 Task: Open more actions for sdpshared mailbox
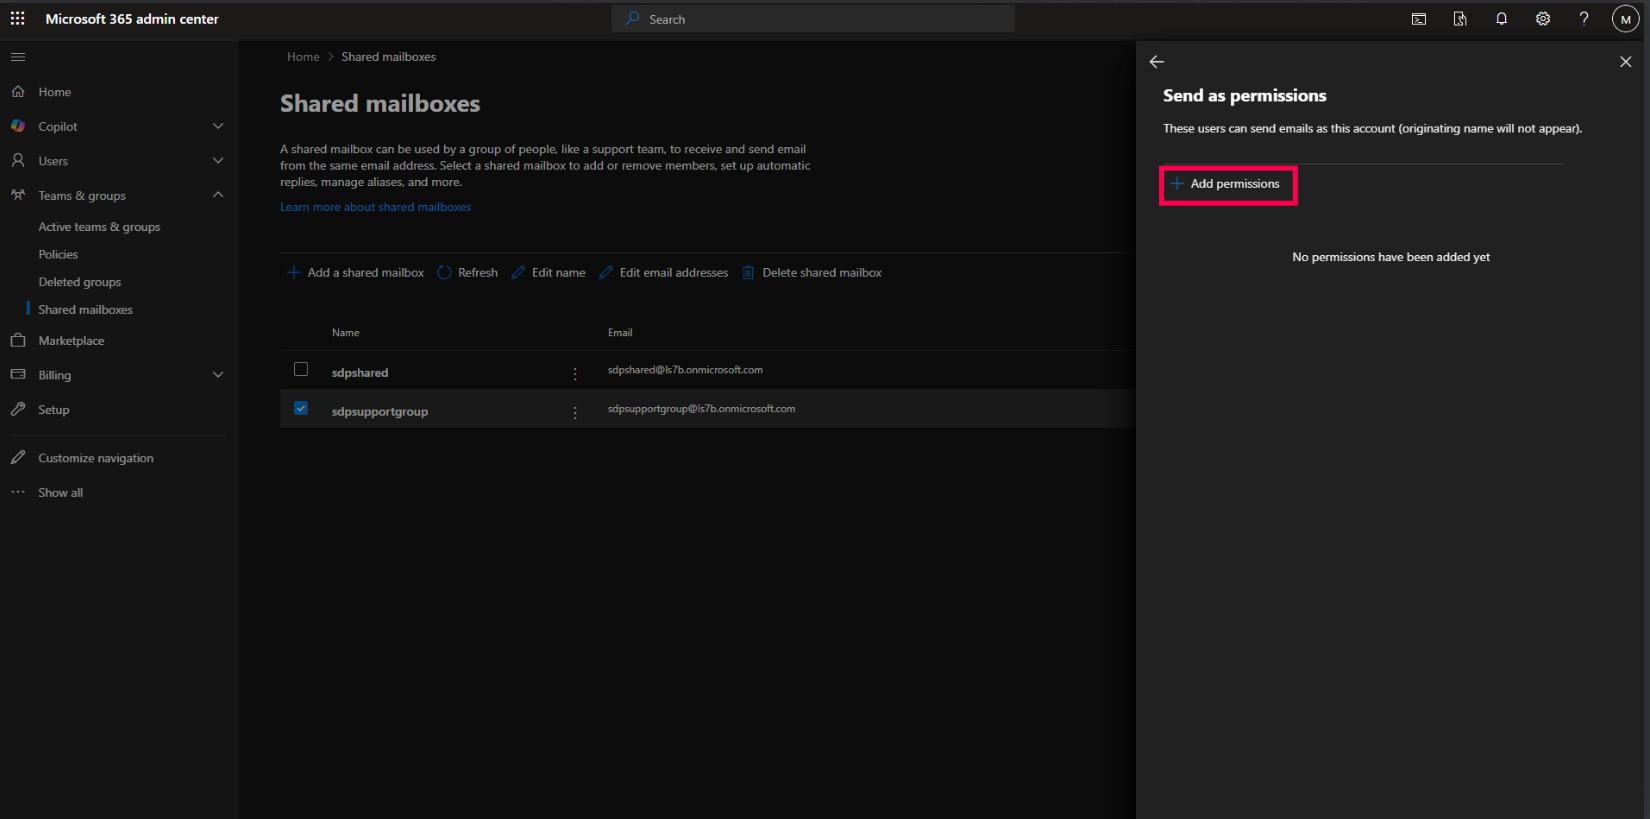[x=575, y=374]
